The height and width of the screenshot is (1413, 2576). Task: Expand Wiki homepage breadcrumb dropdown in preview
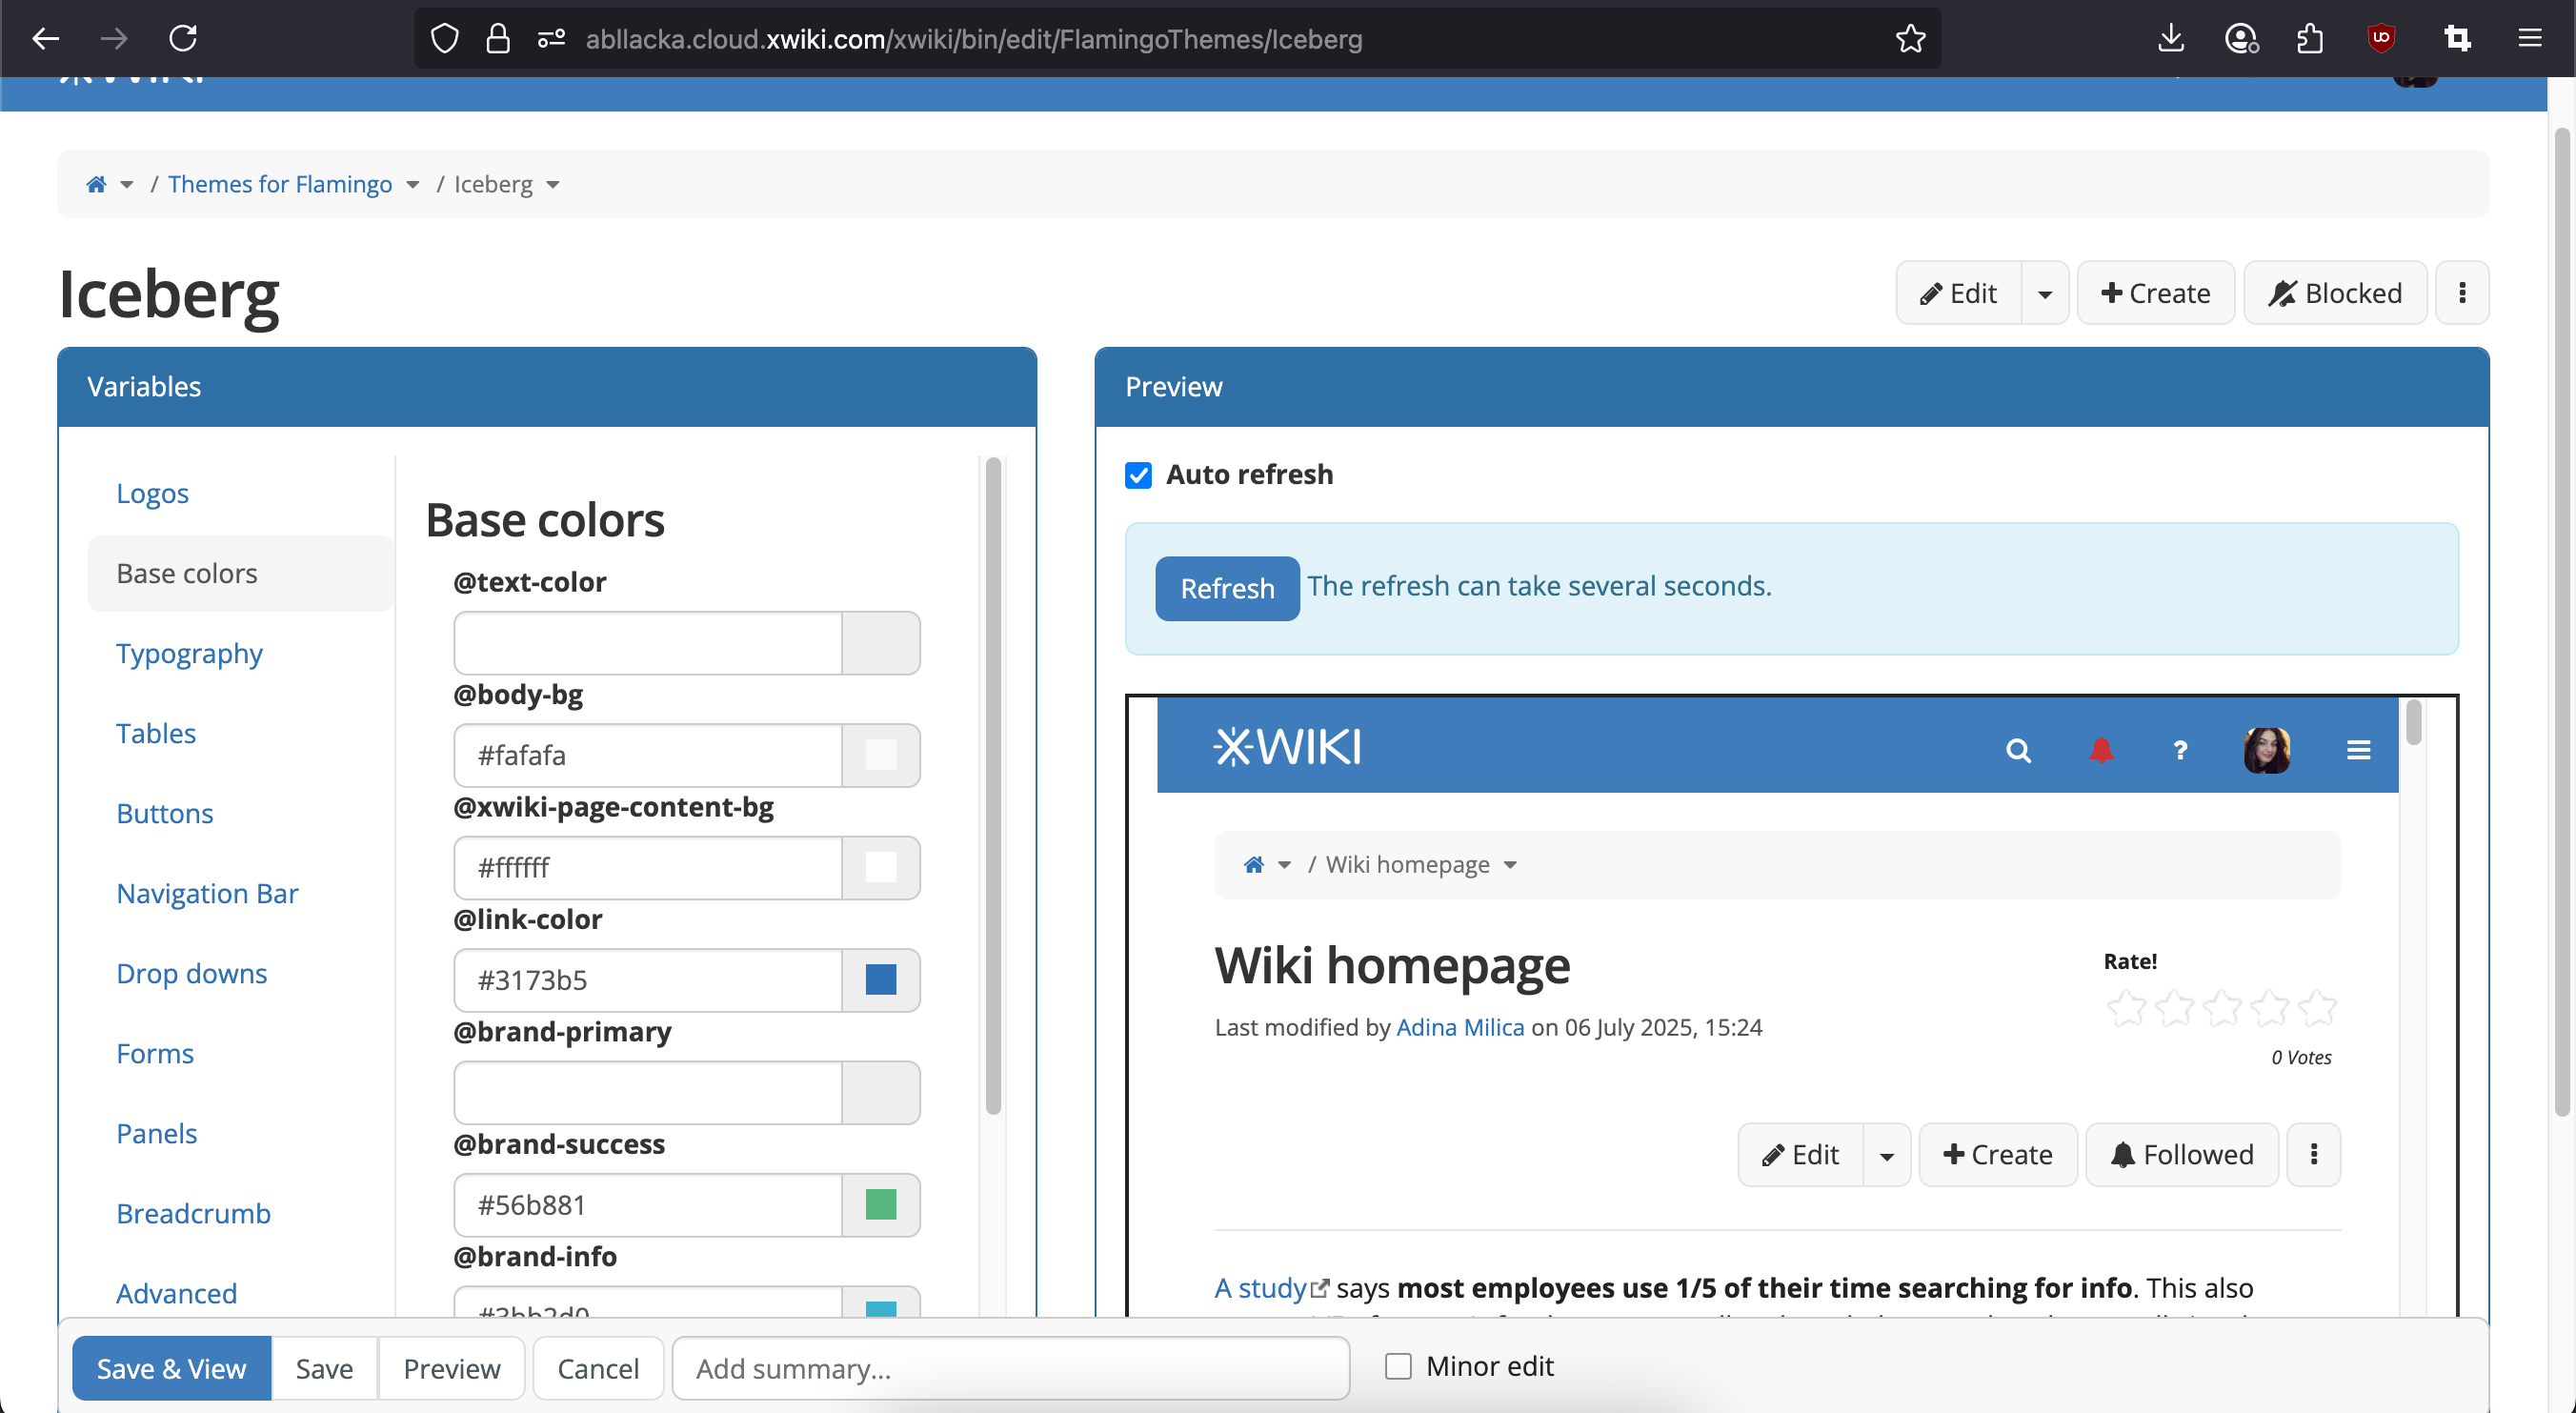click(1510, 865)
